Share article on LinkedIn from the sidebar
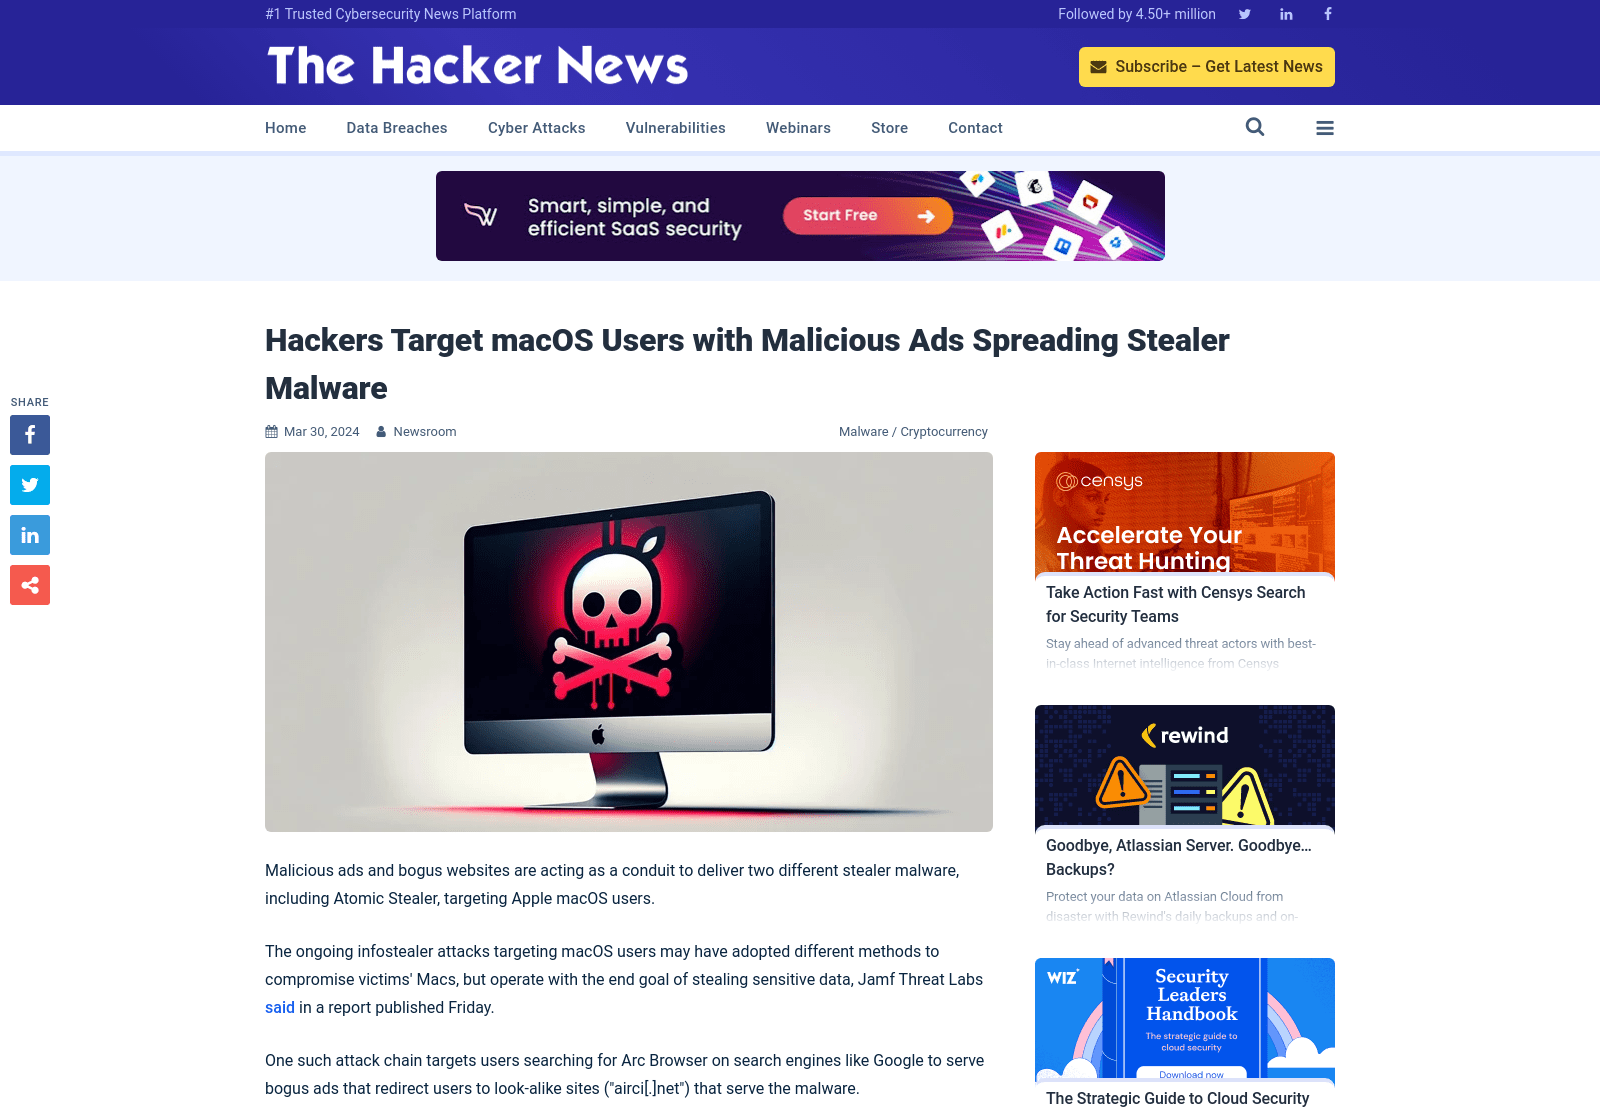Viewport: 1600px width, 1113px height. coord(30,535)
